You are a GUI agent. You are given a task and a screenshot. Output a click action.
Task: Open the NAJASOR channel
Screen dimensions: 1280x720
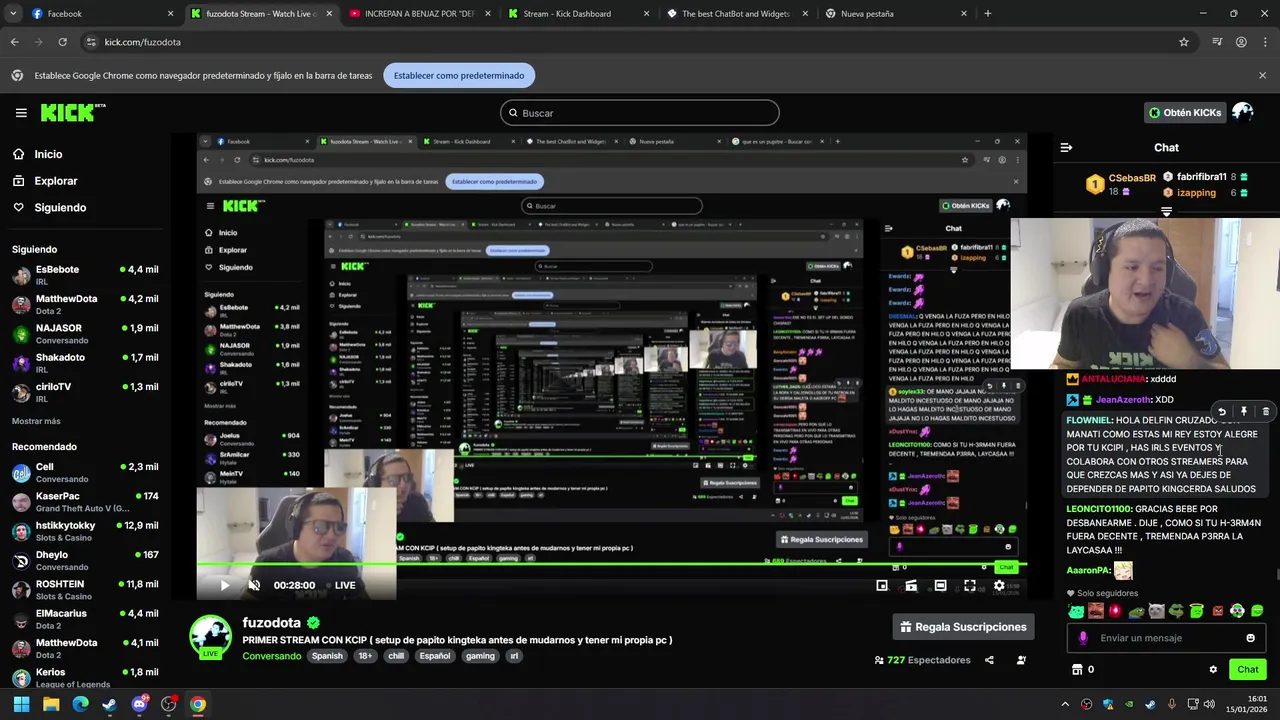(x=85, y=333)
